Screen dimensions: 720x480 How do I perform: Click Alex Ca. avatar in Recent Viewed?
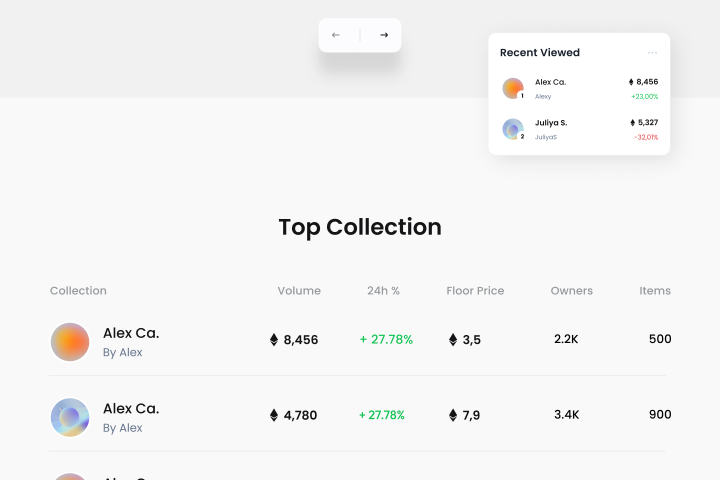coord(513,88)
